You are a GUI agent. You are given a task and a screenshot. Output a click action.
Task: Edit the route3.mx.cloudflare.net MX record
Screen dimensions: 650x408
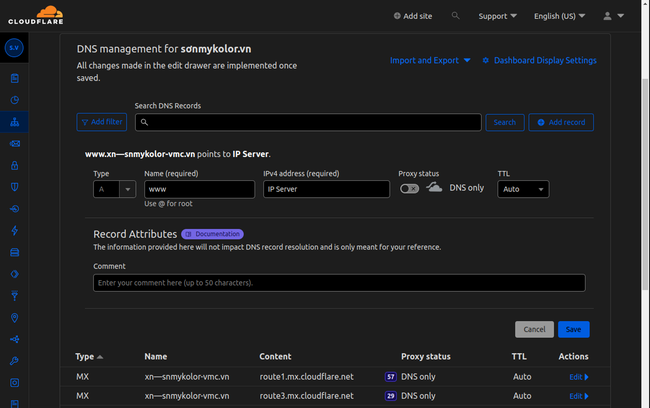coord(578,396)
